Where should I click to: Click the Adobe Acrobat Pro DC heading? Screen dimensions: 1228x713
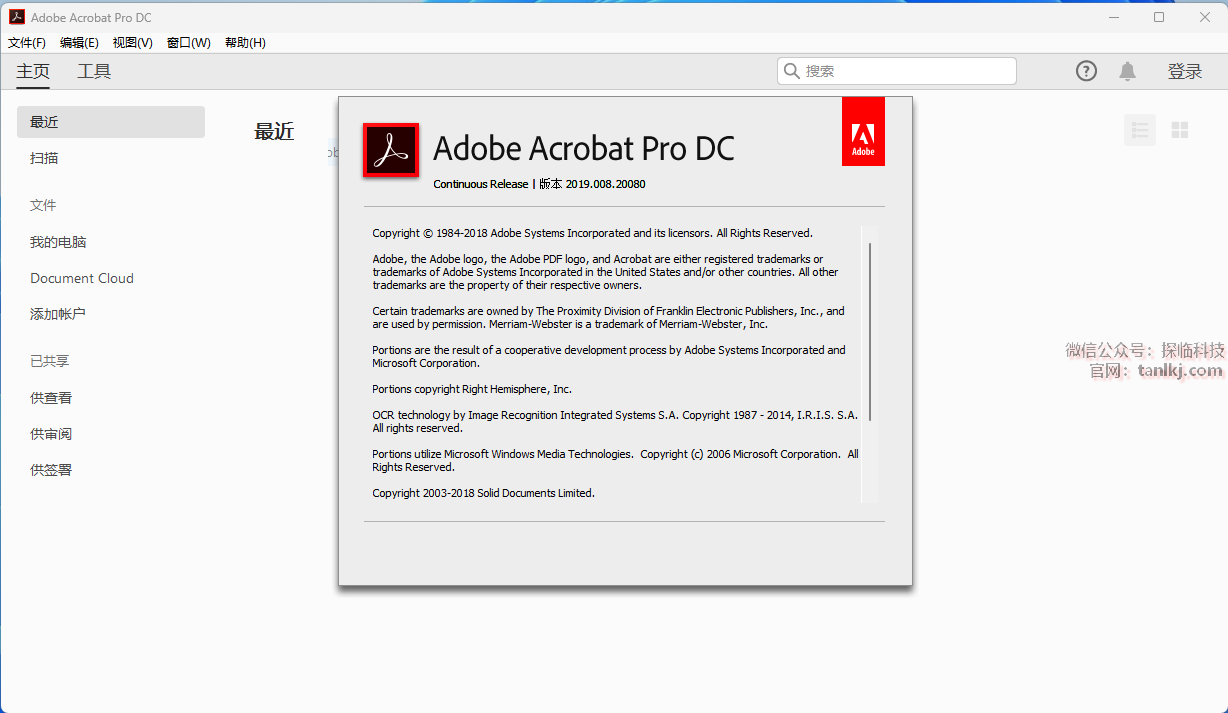pyautogui.click(x=584, y=148)
